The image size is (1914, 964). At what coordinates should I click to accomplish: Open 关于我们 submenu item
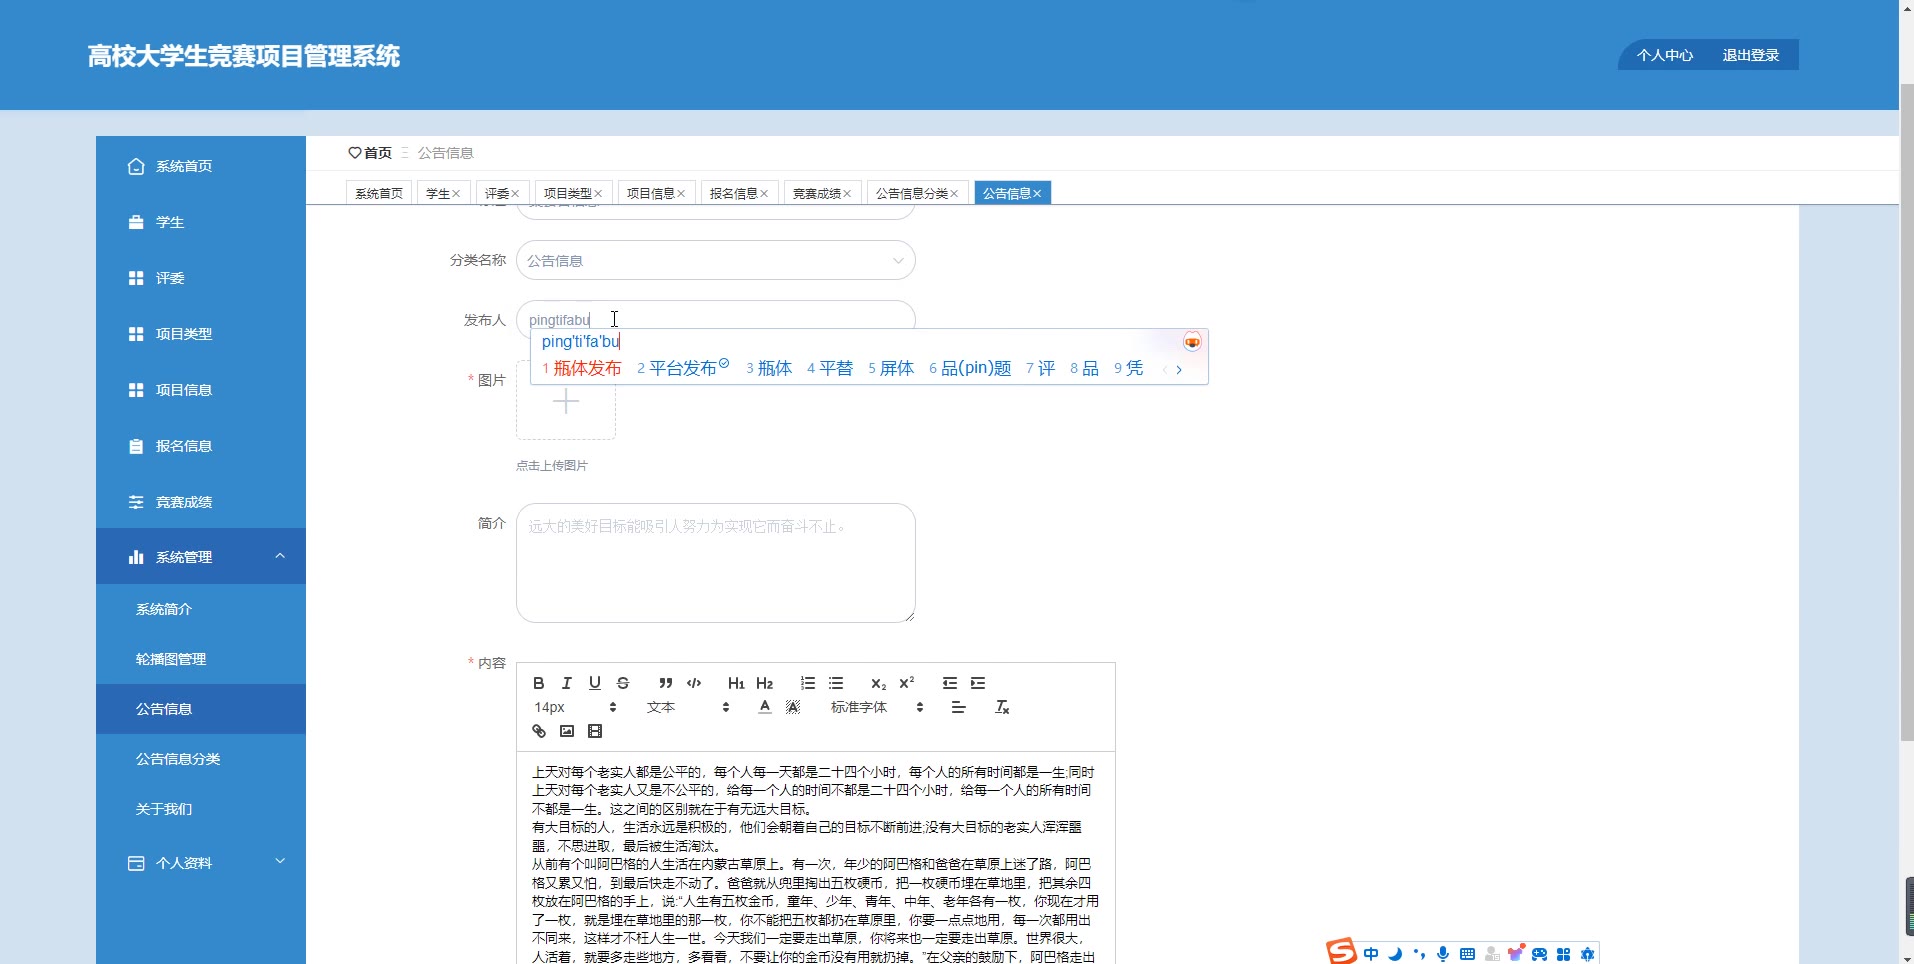click(201, 809)
